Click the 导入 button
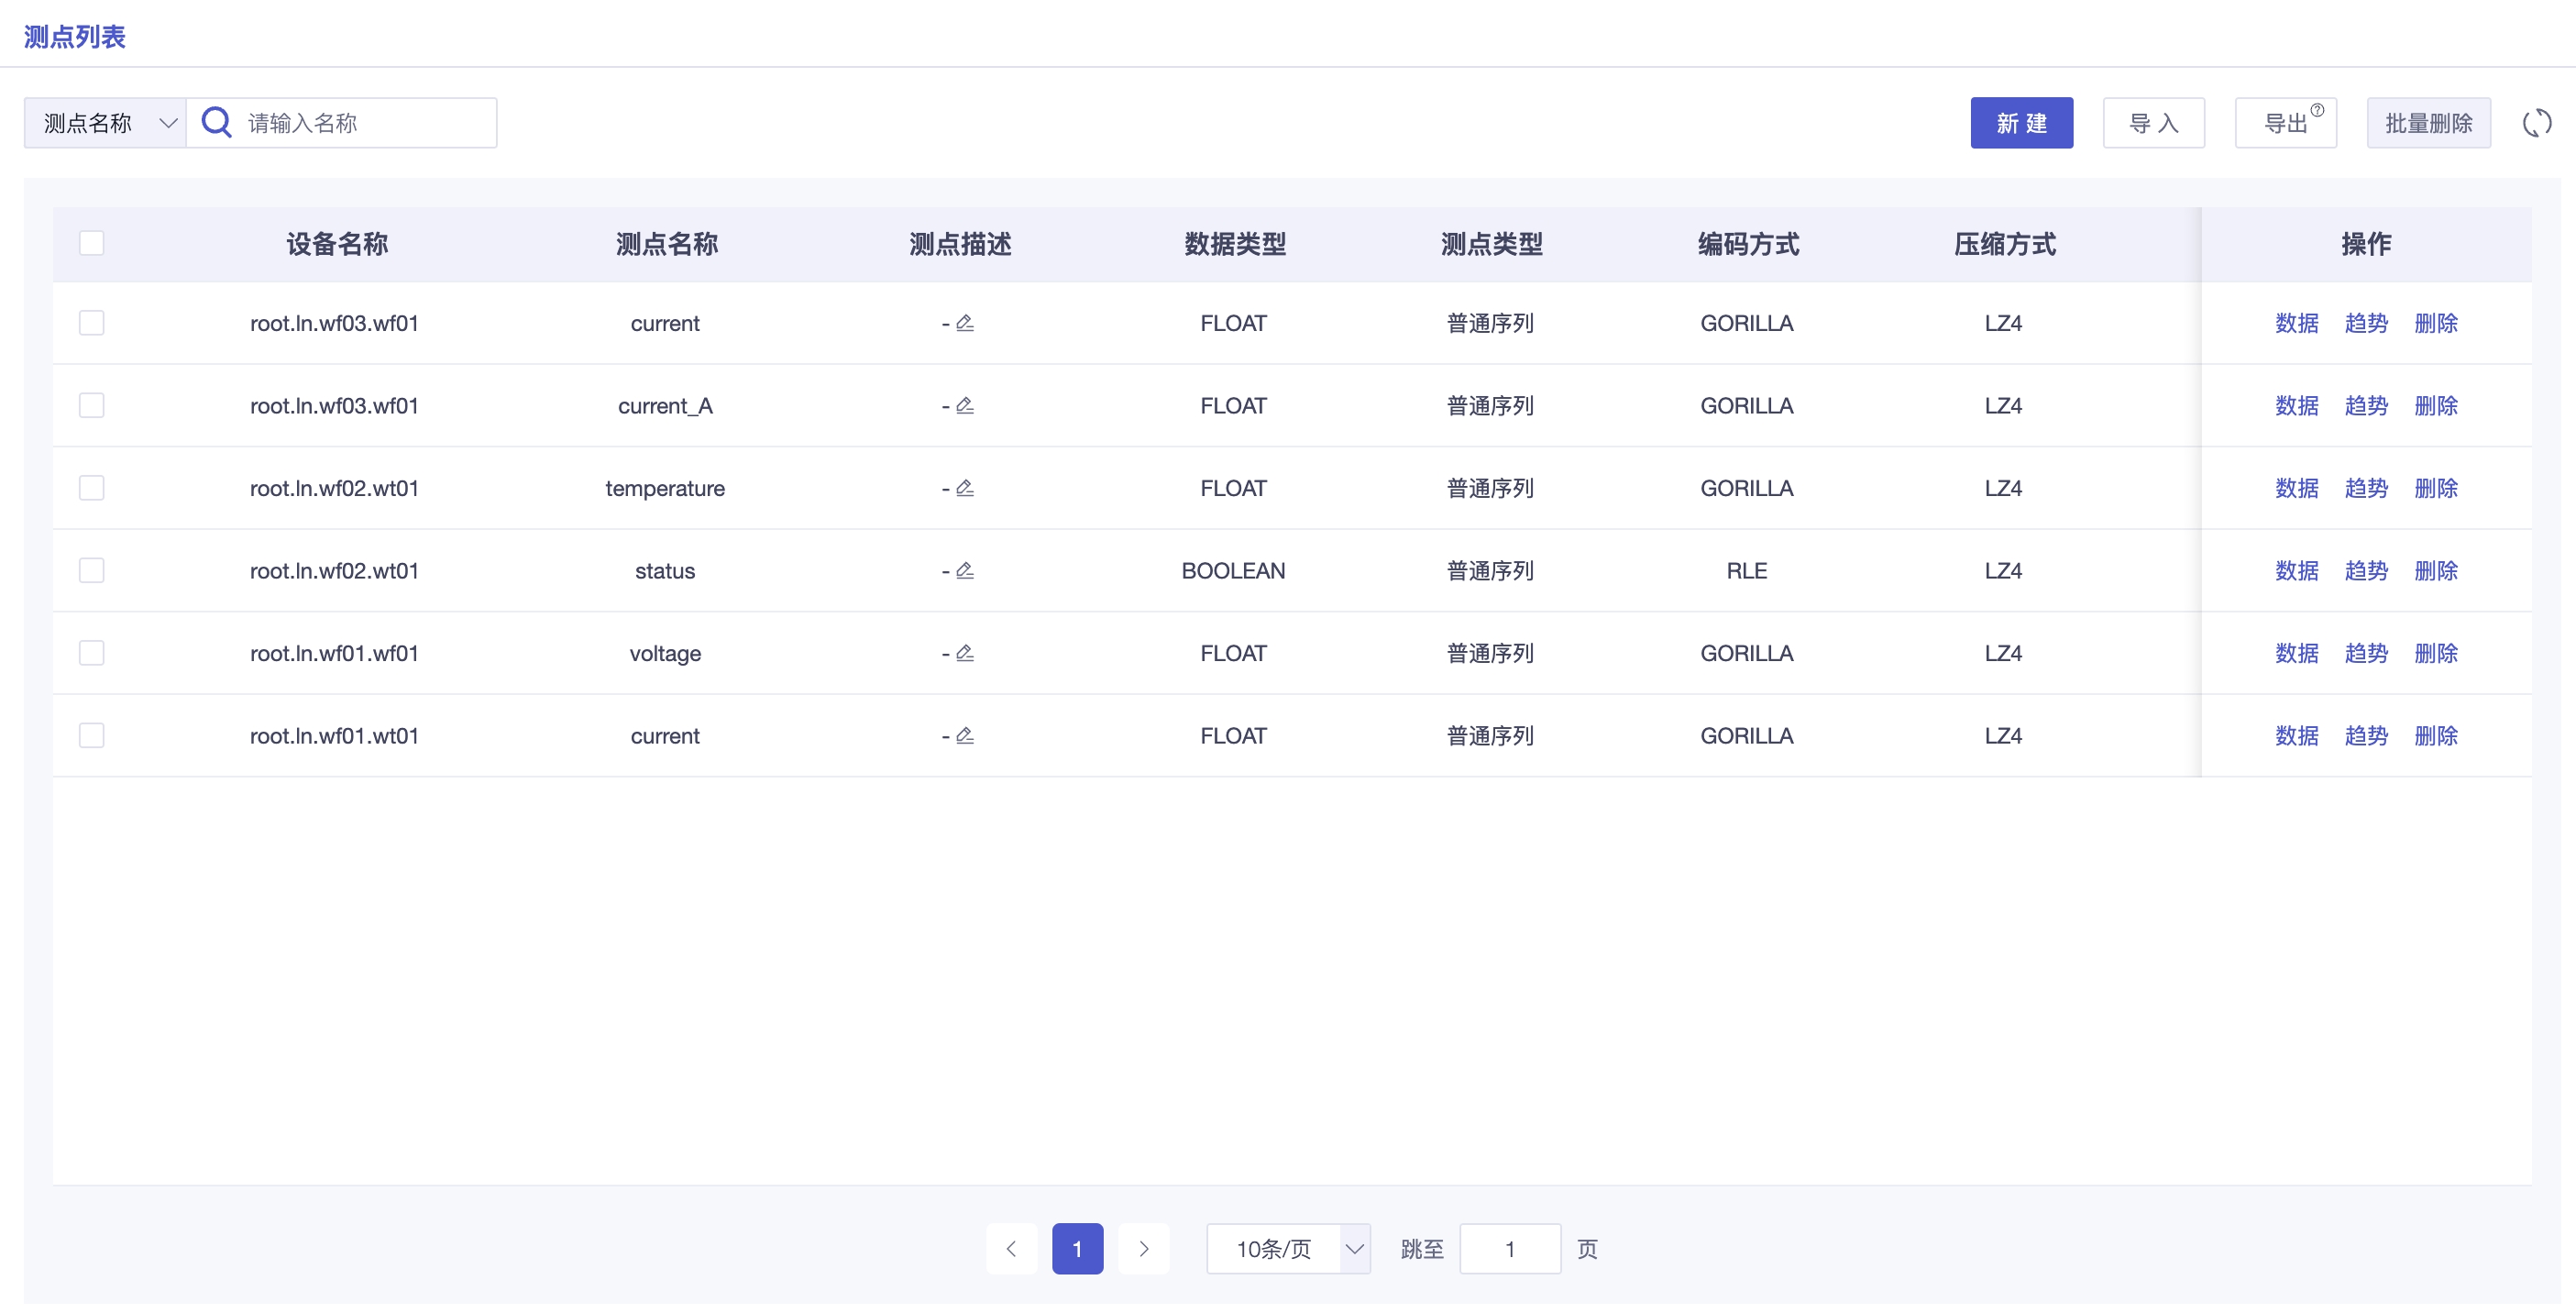 [2153, 123]
